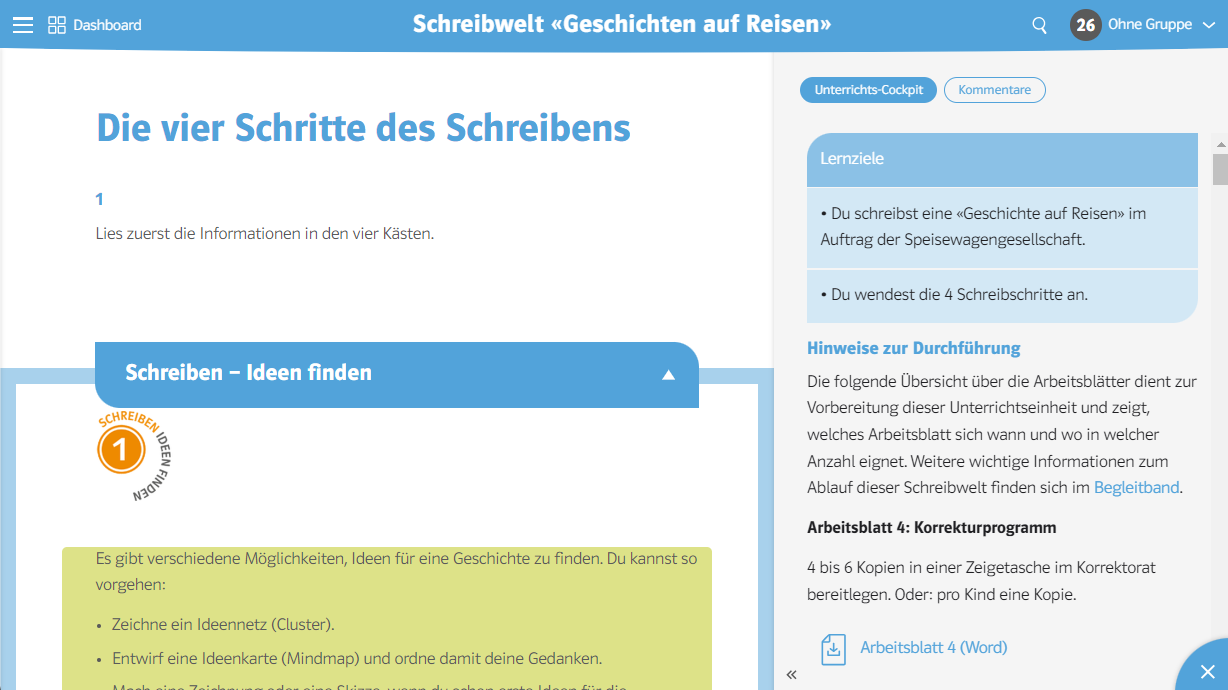Close the cockpit with the round X button
The height and width of the screenshot is (690, 1228).
[1207, 671]
